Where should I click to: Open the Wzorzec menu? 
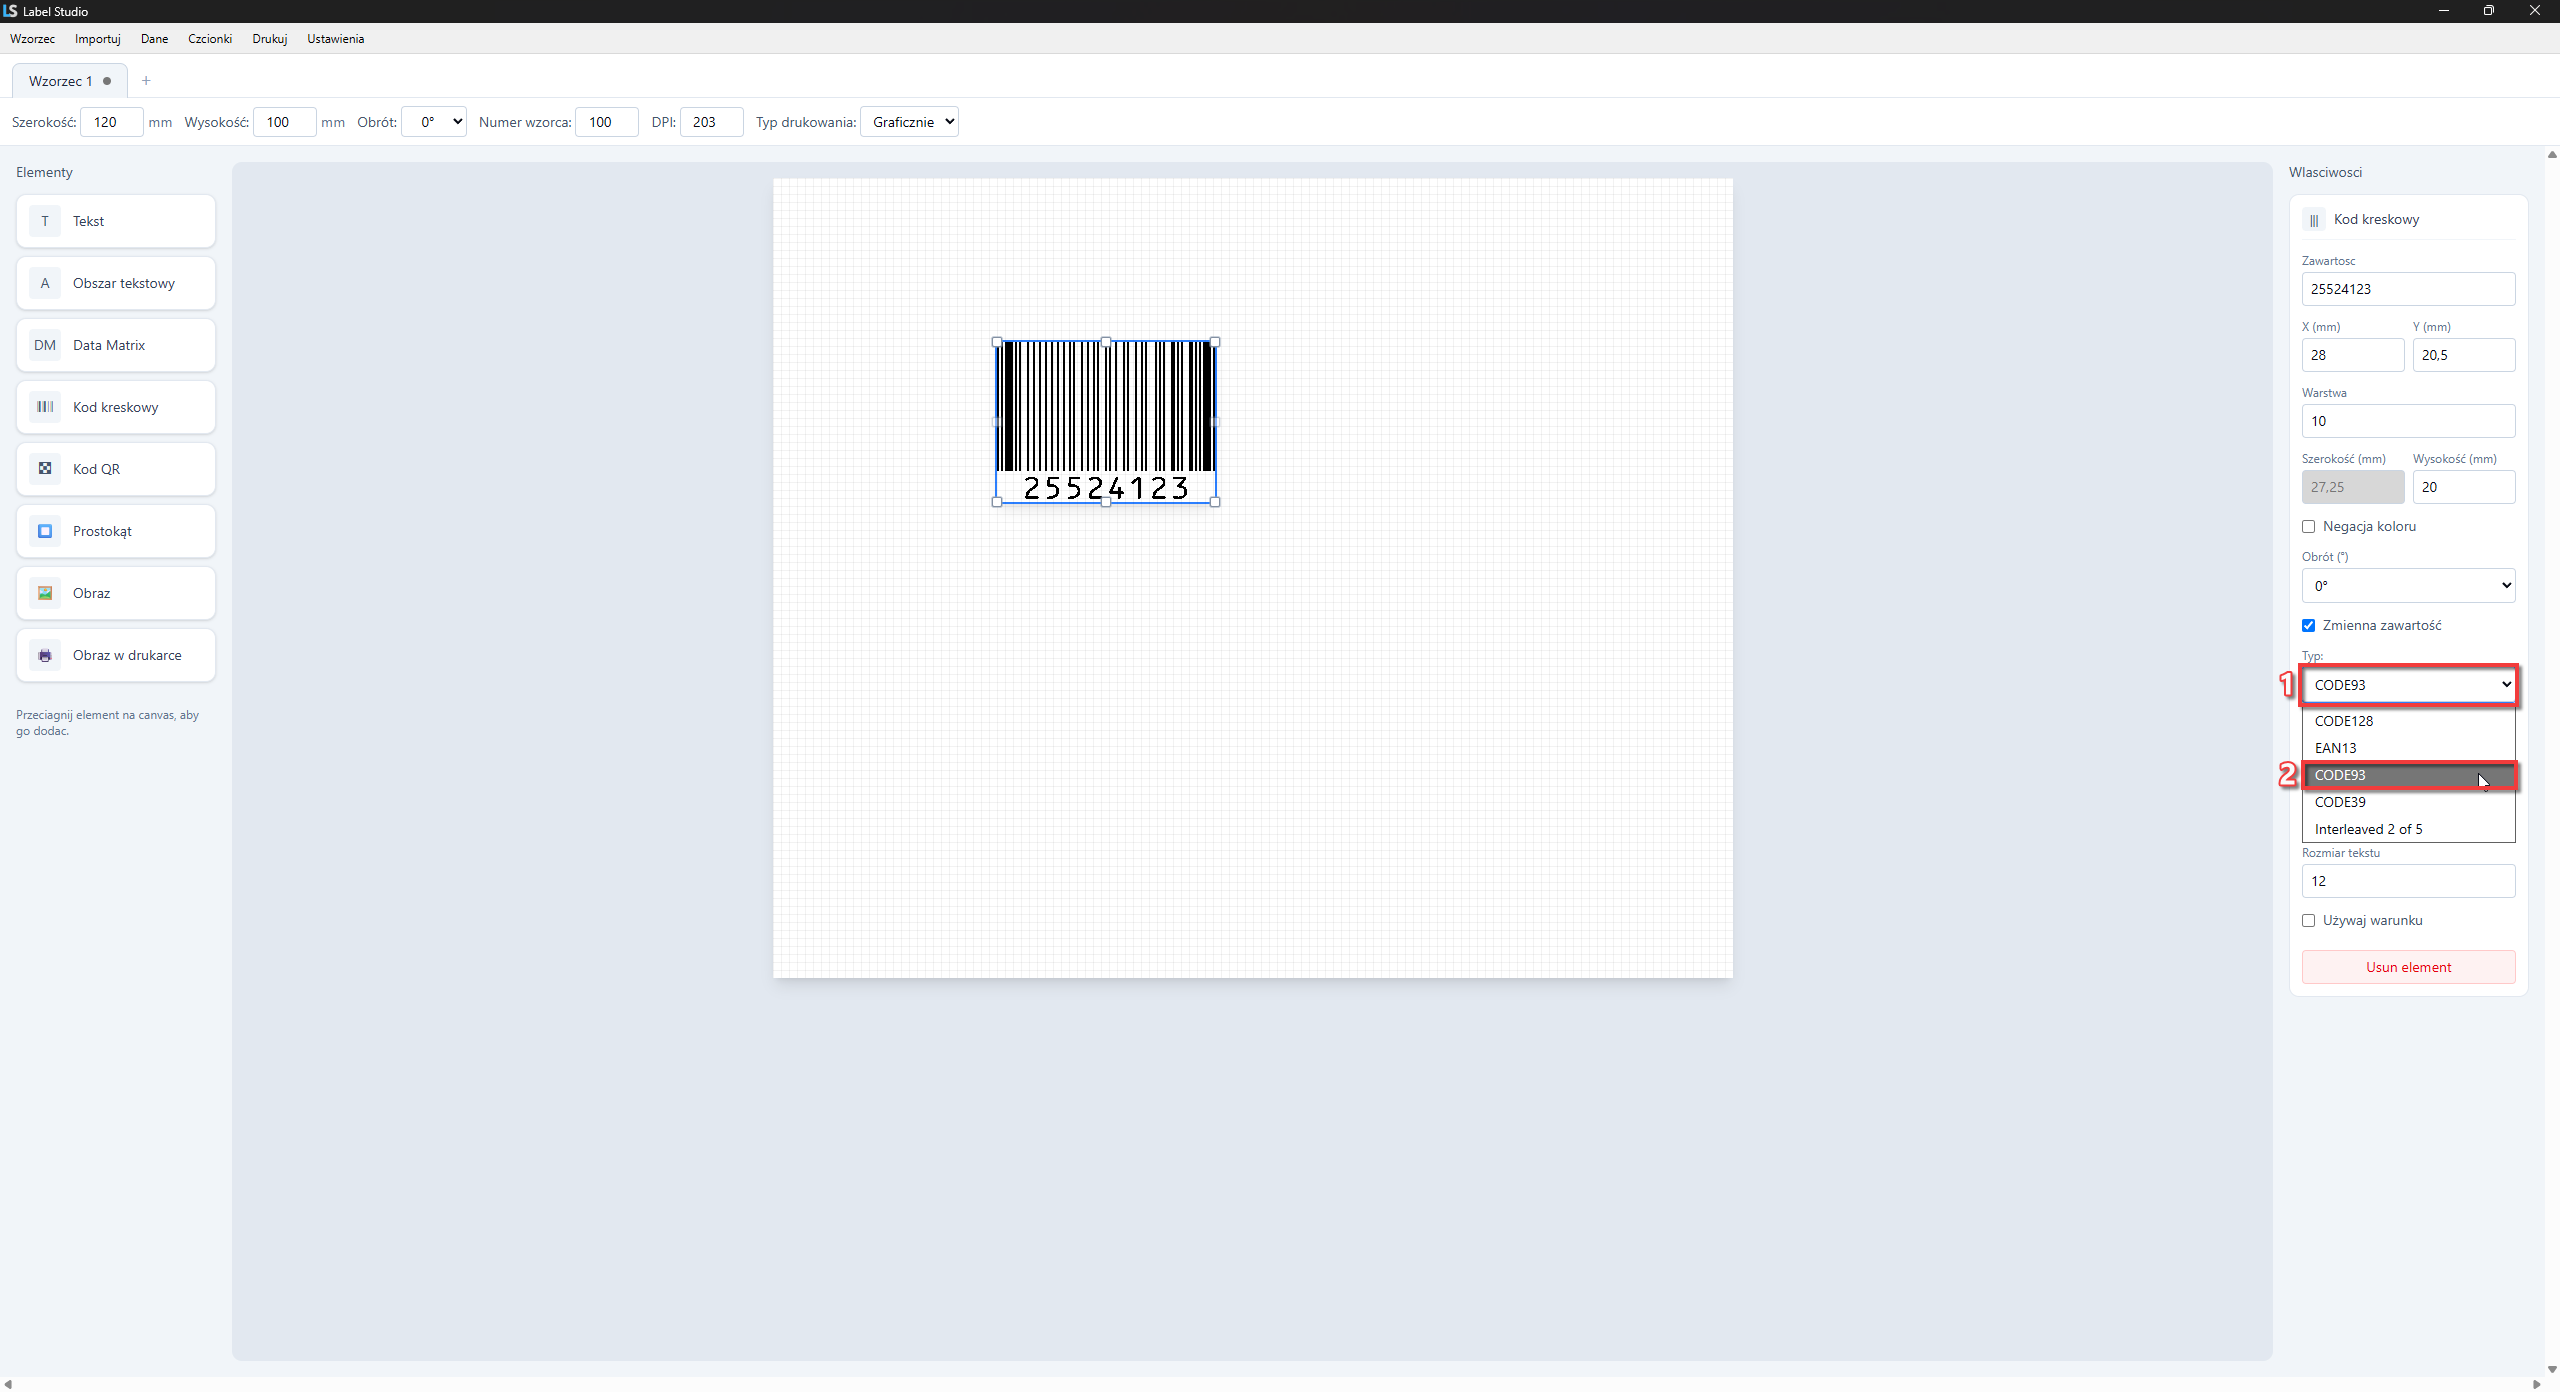pos(33,39)
